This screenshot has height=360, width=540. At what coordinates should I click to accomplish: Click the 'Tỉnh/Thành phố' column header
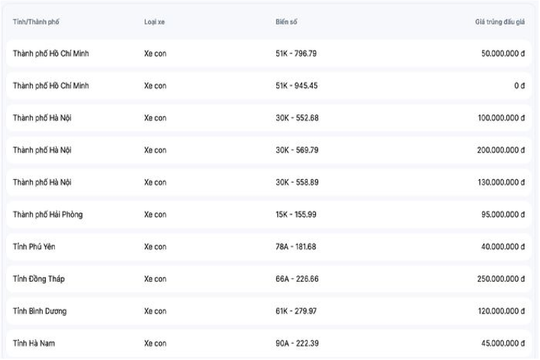pyautogui.click(x=36, y=22)
